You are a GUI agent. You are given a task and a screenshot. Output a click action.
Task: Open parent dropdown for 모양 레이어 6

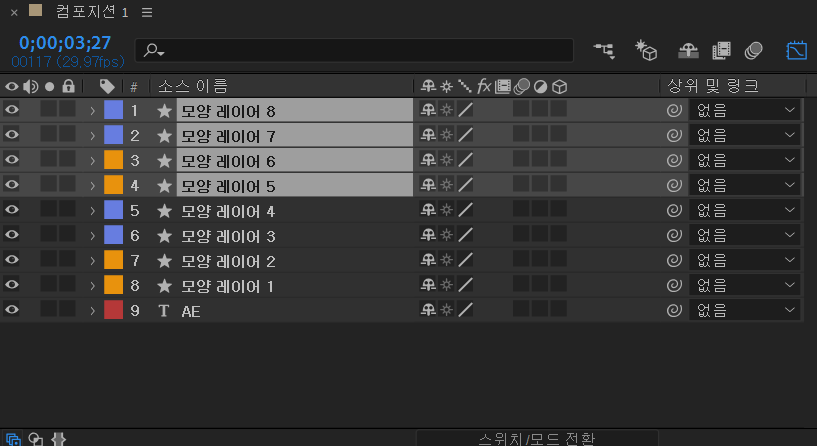[745, 160]
